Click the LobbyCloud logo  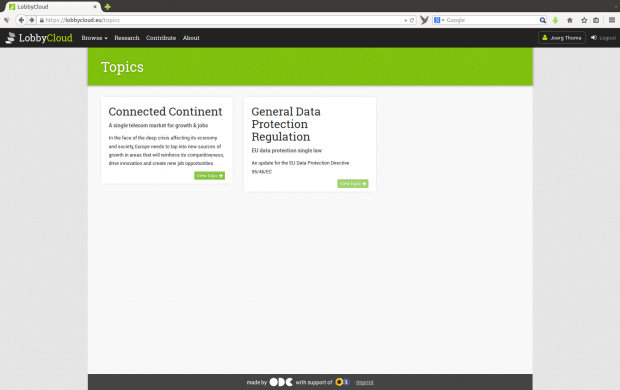pos(39,38)
